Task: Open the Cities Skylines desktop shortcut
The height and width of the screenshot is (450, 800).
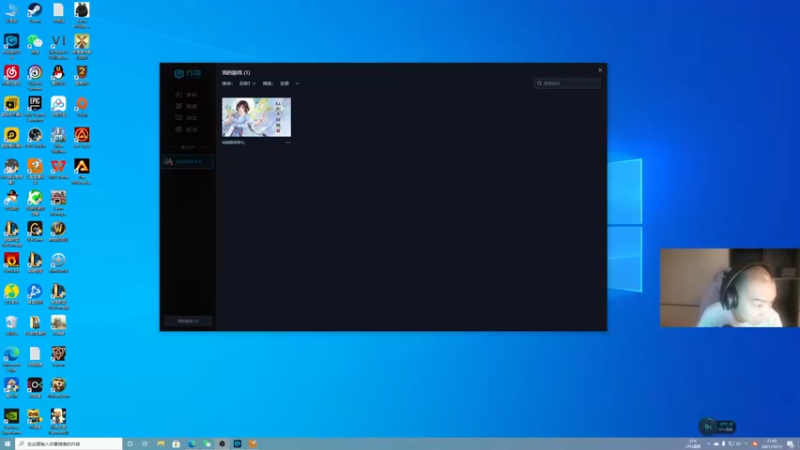Action: pyautogui.click(x=58, y=140)
